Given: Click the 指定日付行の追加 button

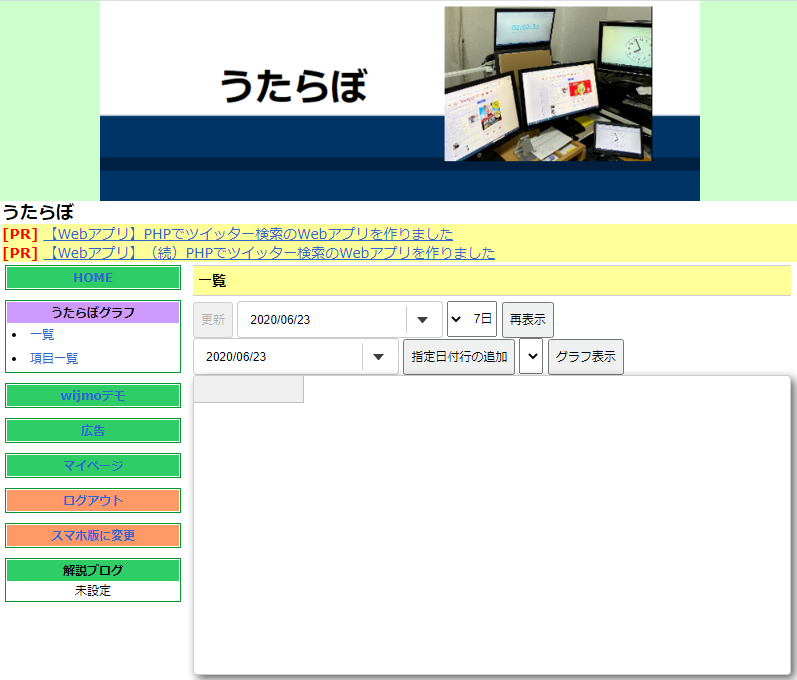Looking at the screenshot, I should pyautogui.click(x=459, y=357).
